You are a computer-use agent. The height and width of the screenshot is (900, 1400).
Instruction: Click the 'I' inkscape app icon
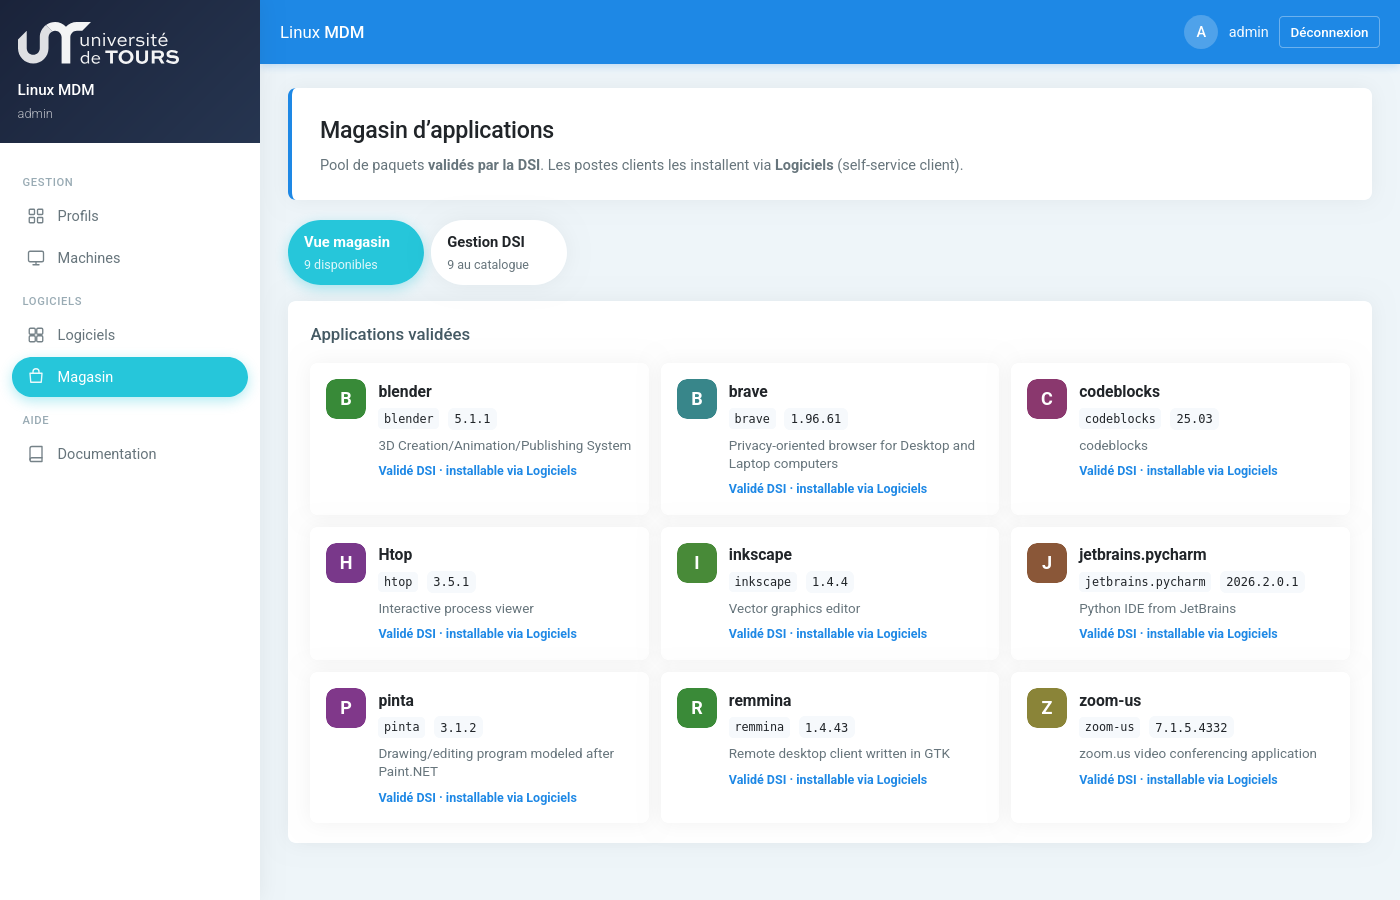click(697, 563)
